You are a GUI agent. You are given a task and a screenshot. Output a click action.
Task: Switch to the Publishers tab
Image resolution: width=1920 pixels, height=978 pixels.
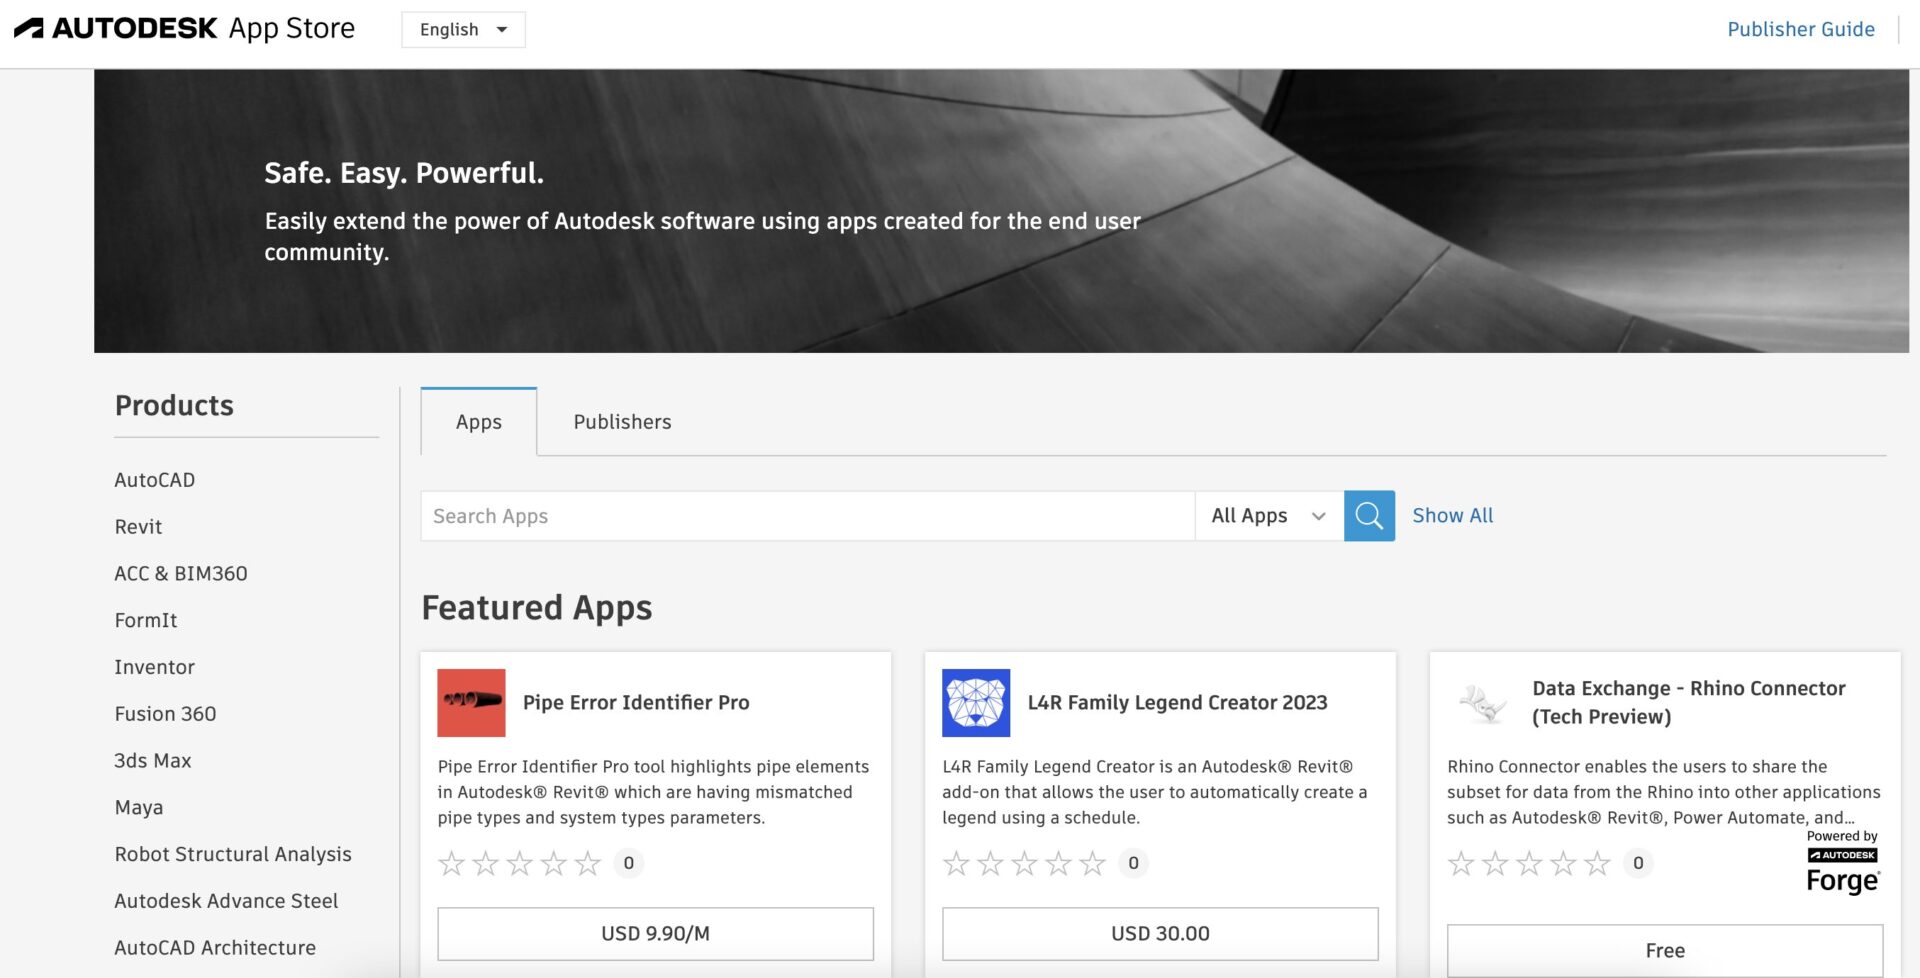pyautogui.click(x=622, y=422)
